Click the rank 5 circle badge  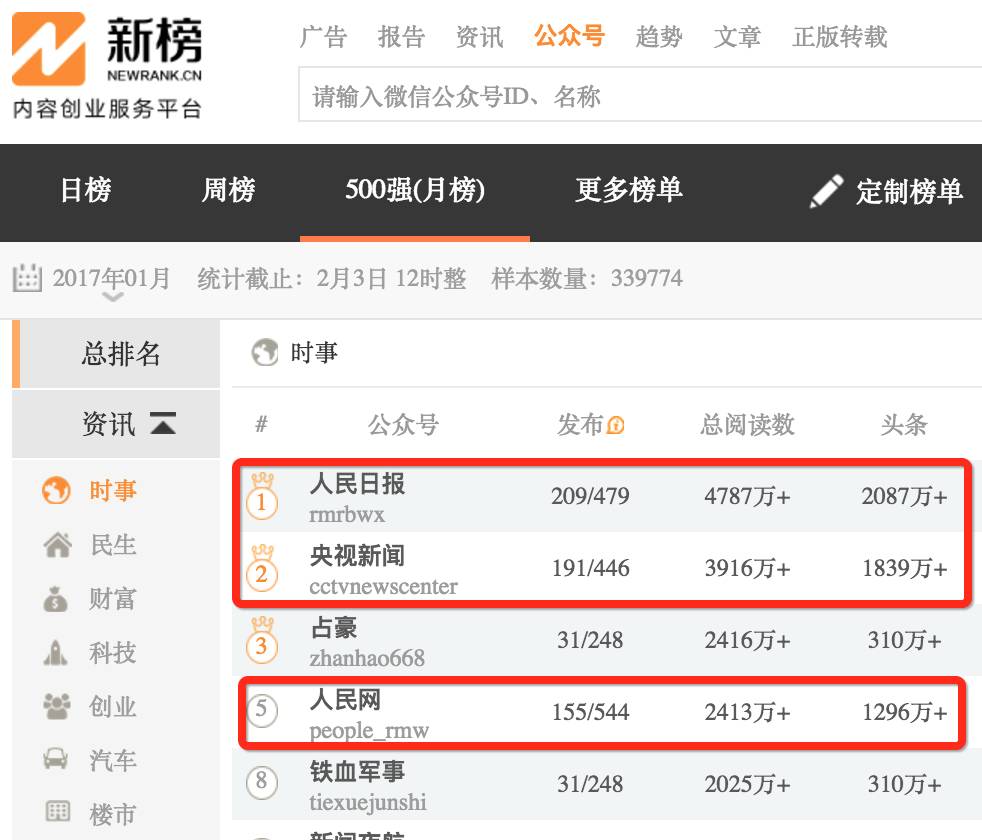[x=262, y=710]
